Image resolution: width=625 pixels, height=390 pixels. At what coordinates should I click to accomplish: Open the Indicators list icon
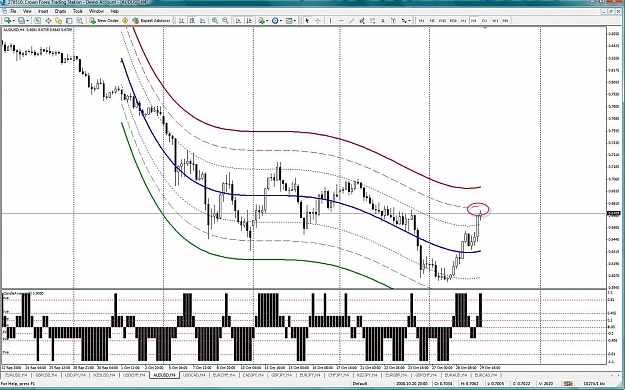click(261, 20)
